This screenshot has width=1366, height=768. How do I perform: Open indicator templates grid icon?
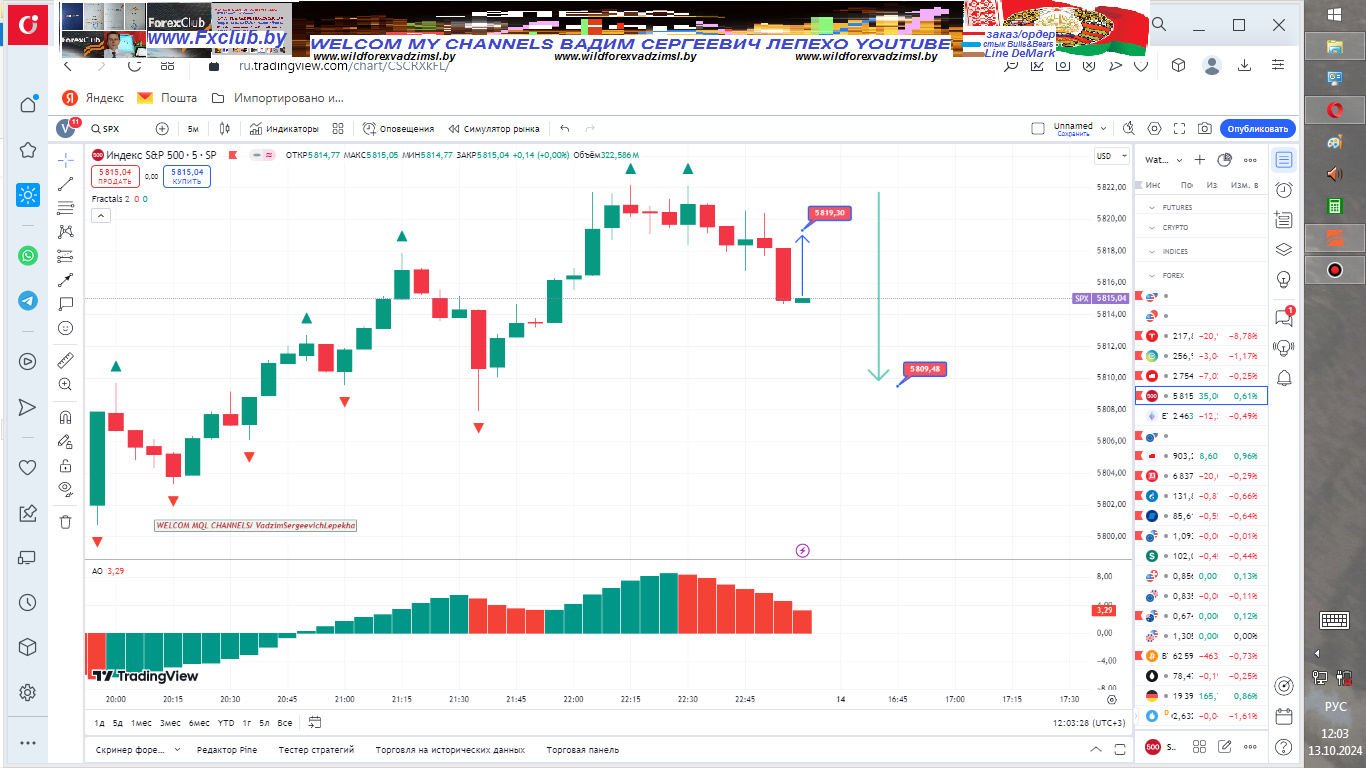coord(338,129)
